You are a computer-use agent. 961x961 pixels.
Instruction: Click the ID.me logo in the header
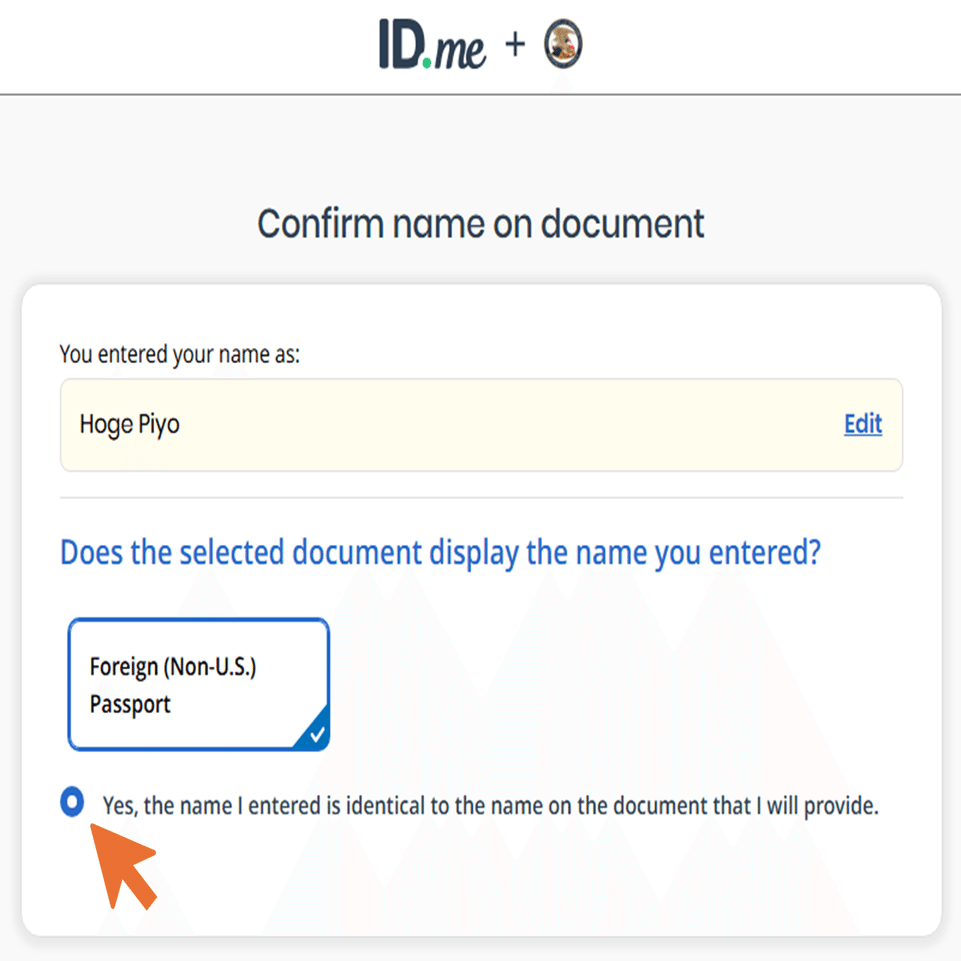click(x=432, y=45)
